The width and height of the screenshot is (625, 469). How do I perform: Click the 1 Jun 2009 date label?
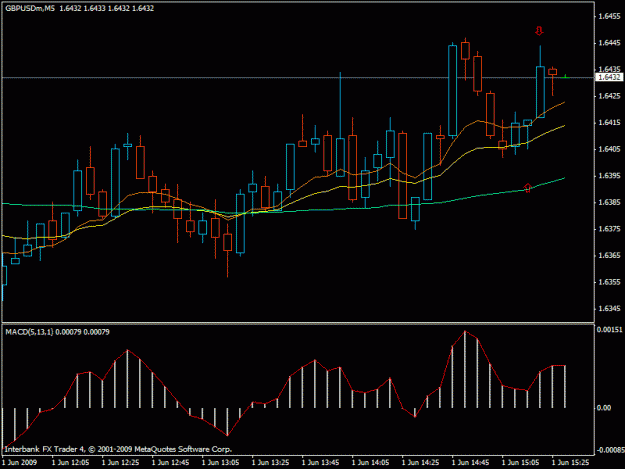tap(20, 463)
